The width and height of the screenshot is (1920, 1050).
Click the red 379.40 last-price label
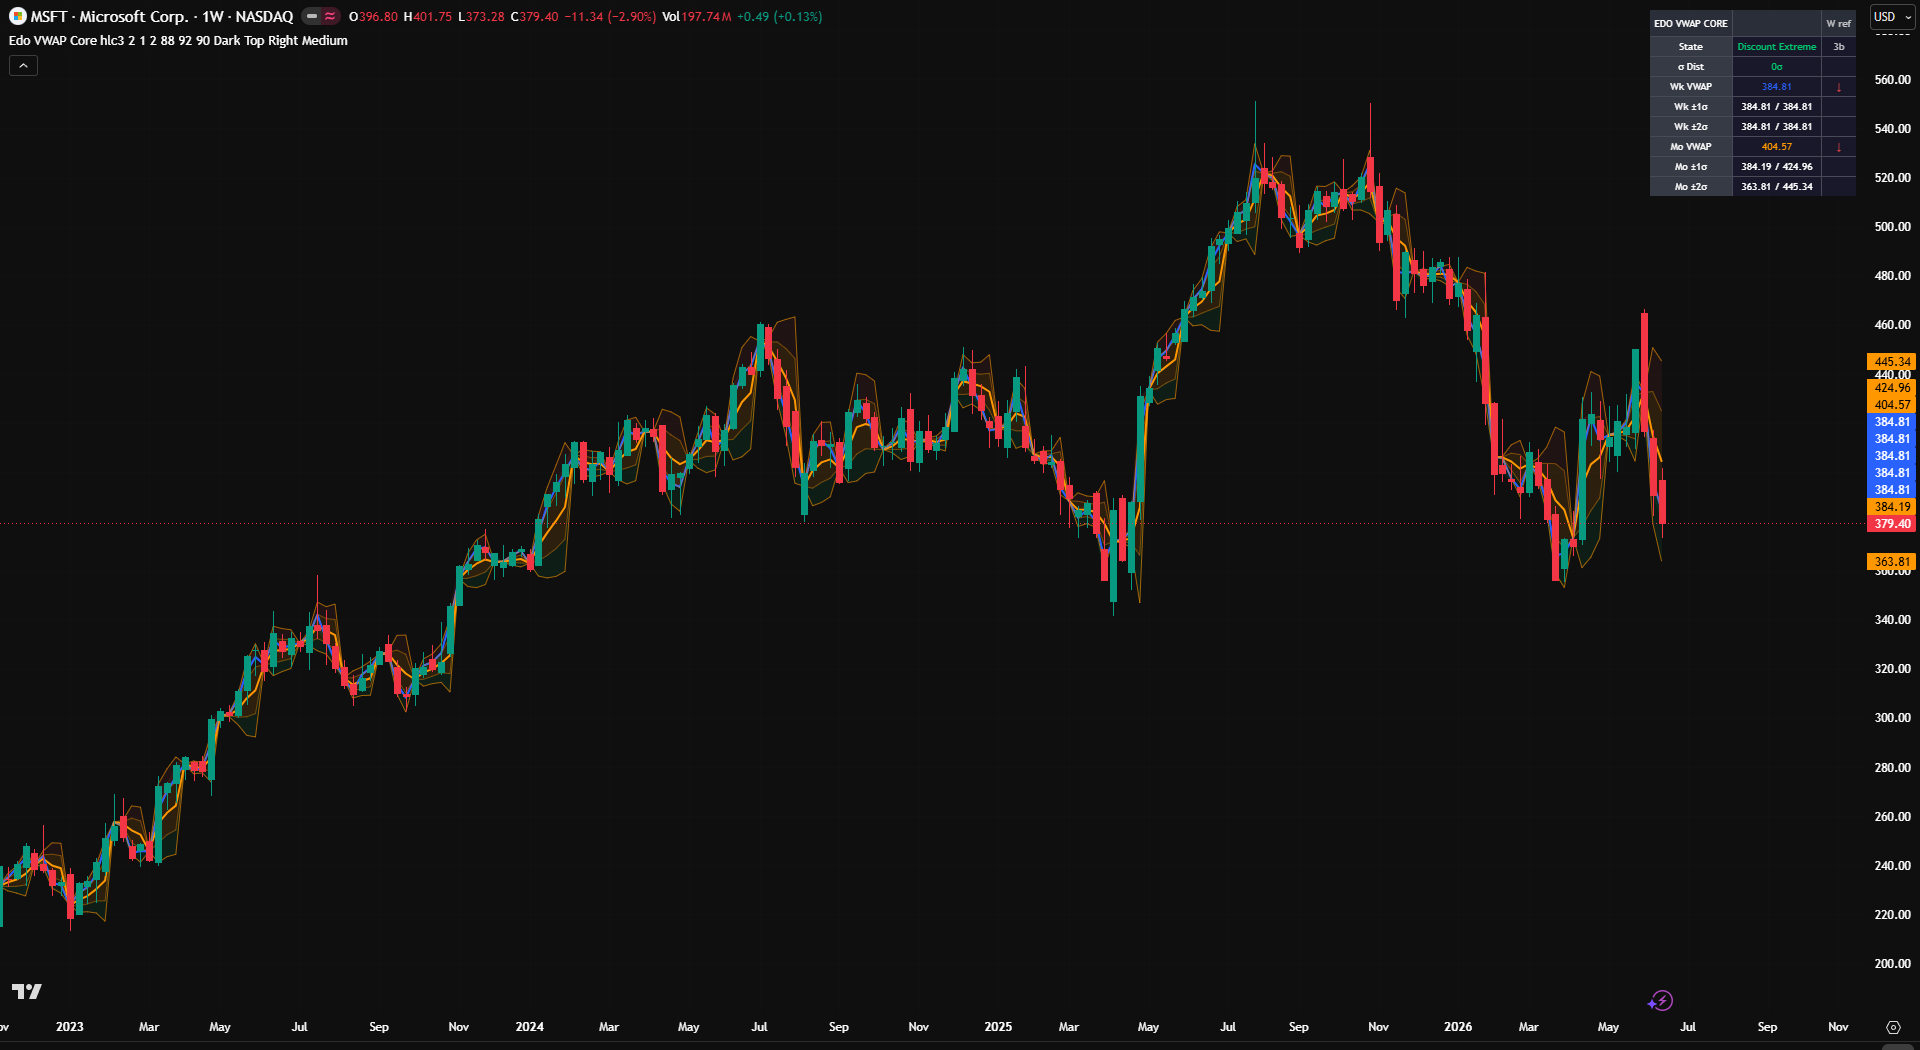pos(1892,524)
